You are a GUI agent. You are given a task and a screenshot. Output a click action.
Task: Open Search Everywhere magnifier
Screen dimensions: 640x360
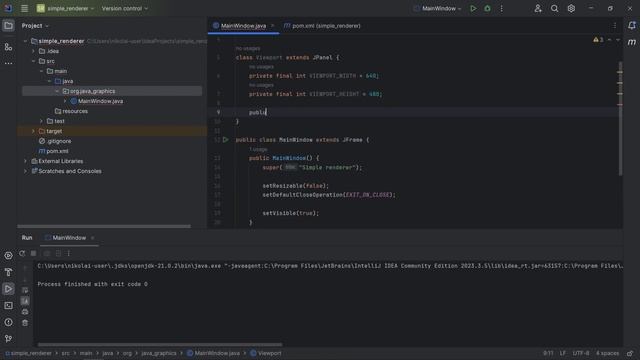point(554,8)
